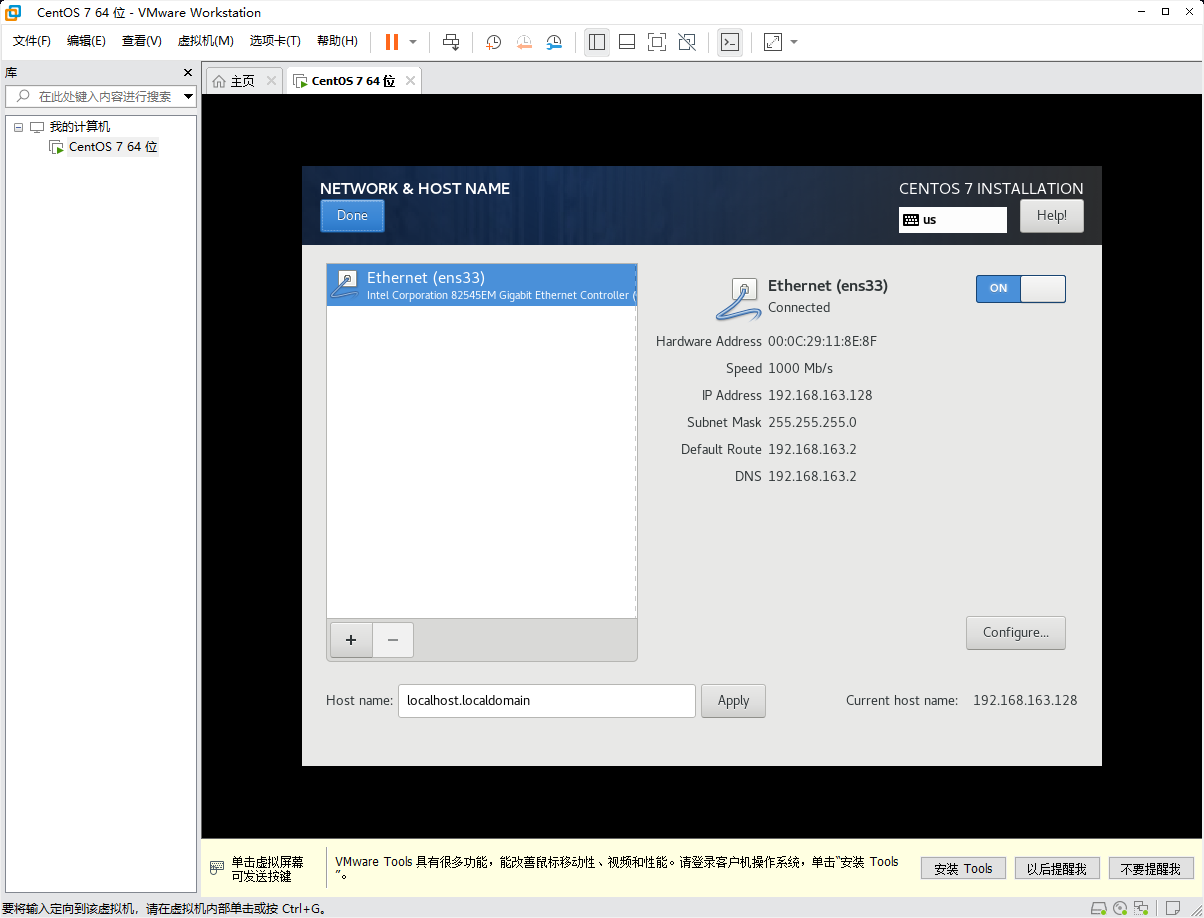
Task: Click the Hardware Address 00:0C:29:11:8E:8F text
Action: tap(822, 342)
